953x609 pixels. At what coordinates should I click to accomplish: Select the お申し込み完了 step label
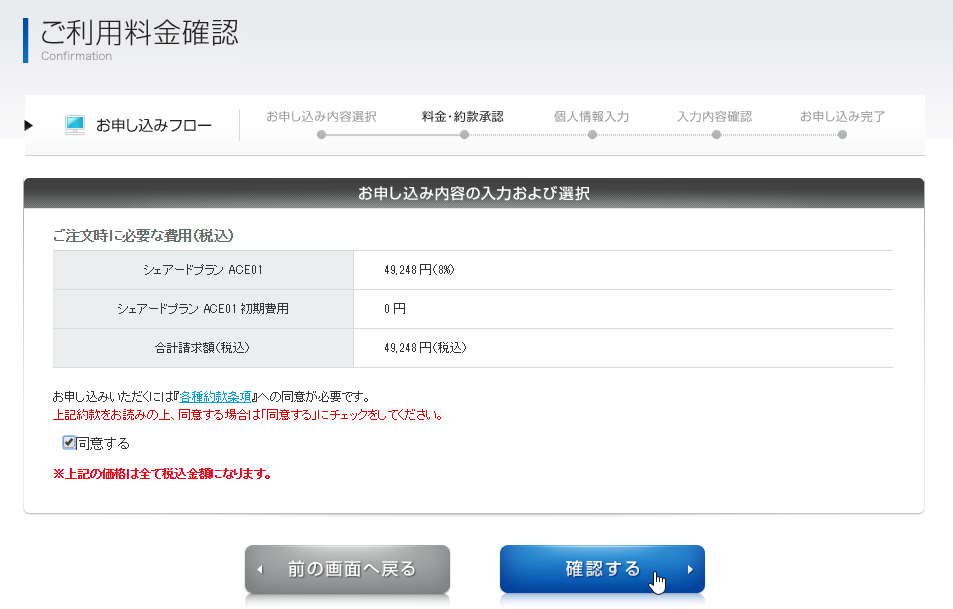coord(842,116)
